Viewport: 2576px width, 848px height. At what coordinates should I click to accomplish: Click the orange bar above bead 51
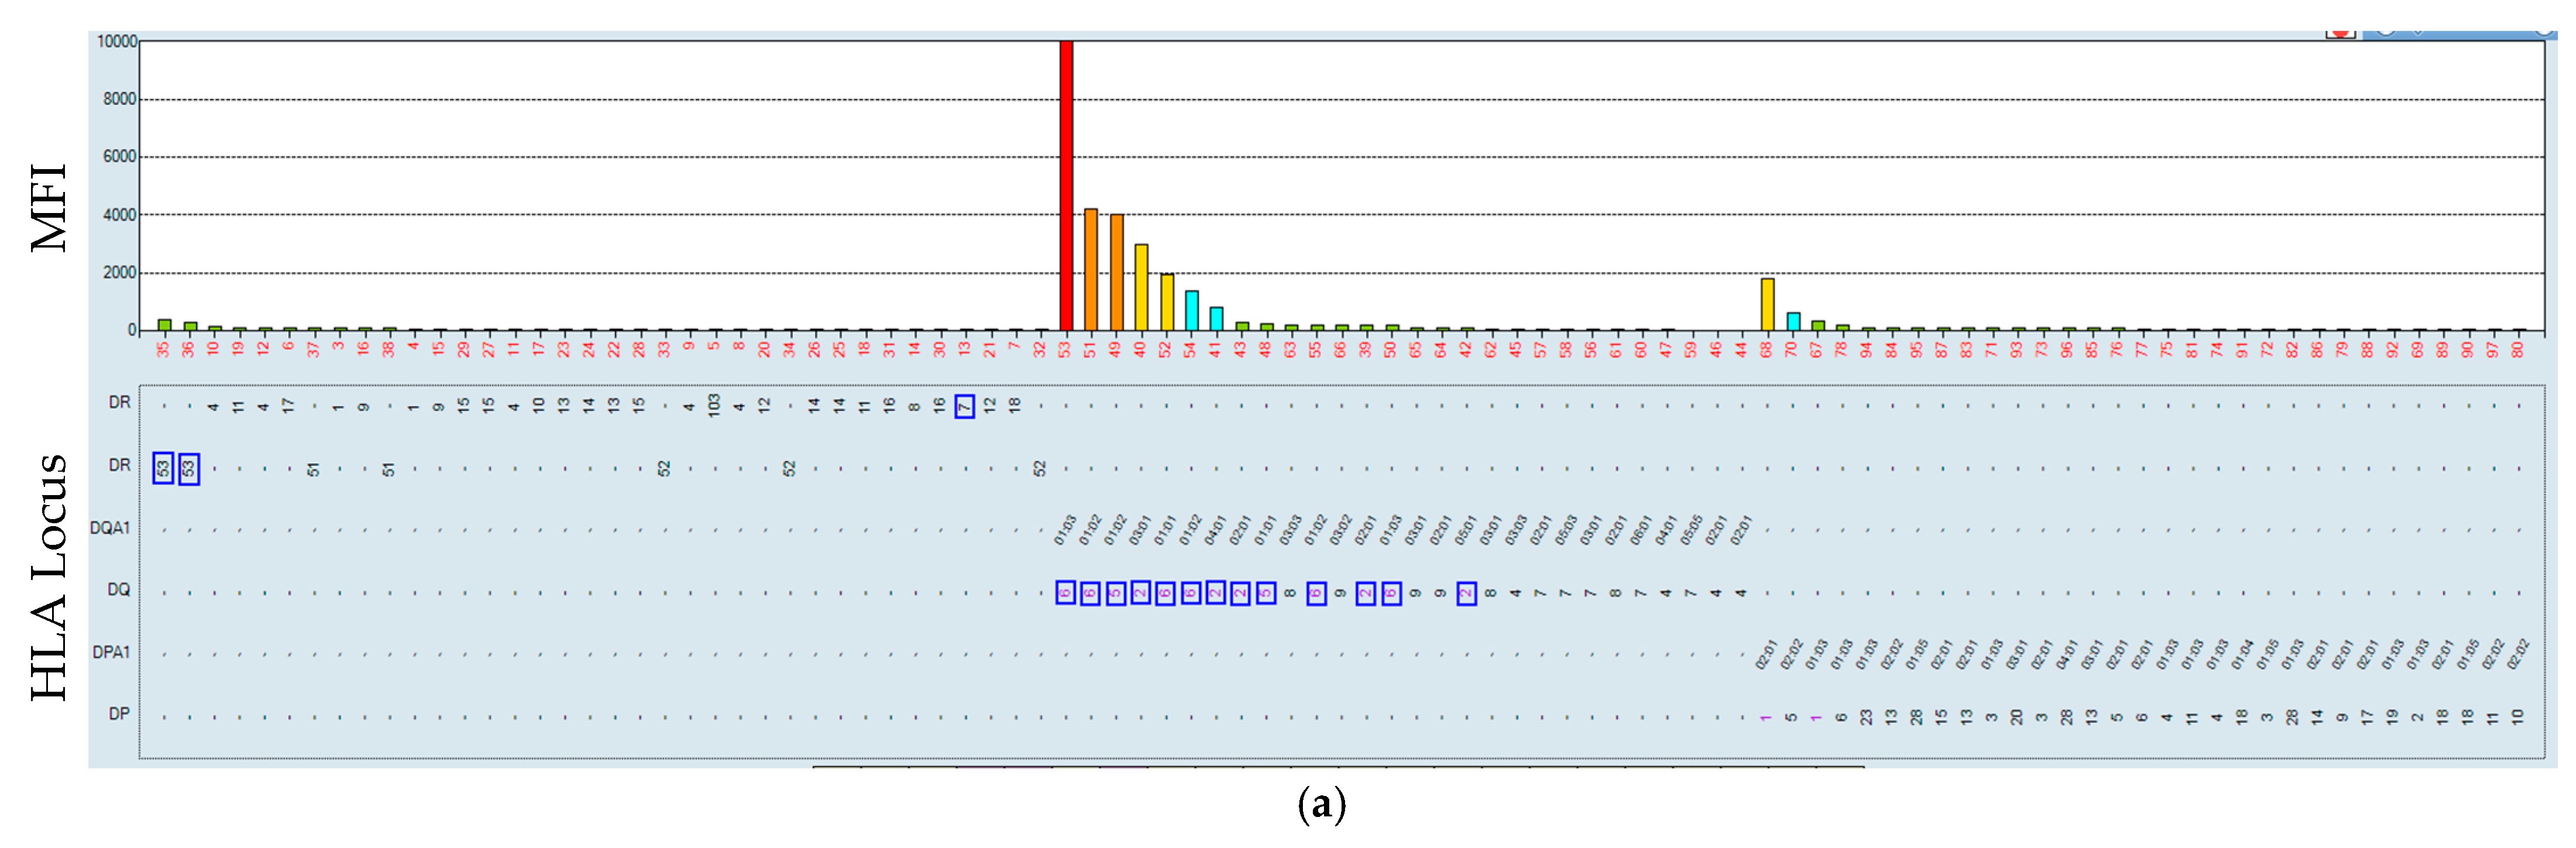[x=1091, y=270]
